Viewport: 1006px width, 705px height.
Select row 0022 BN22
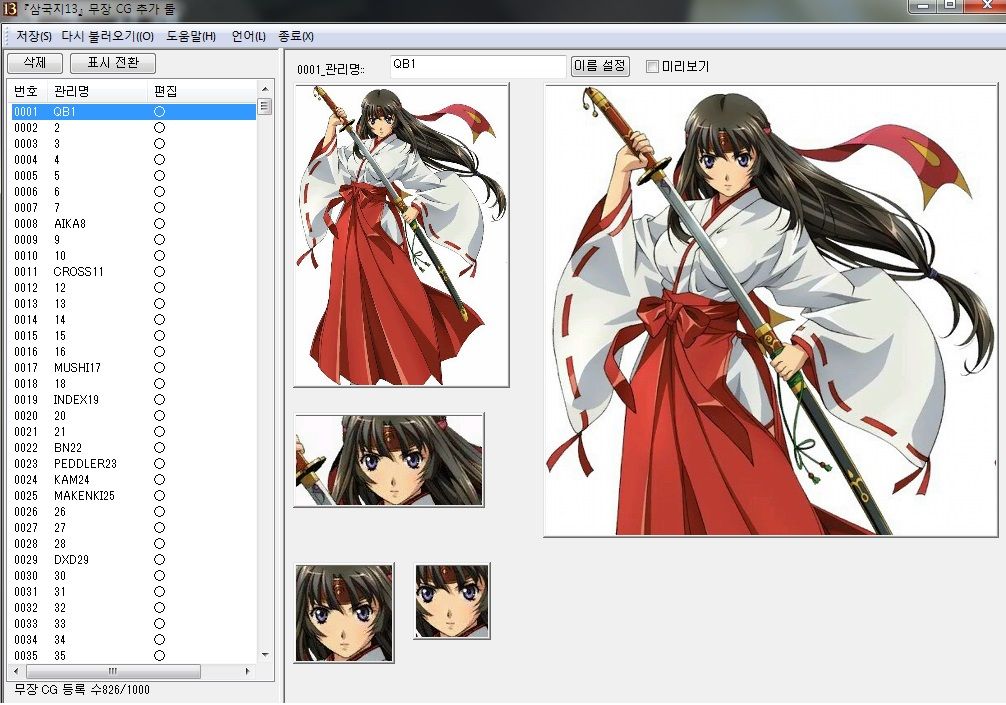(x=133, y=448)
